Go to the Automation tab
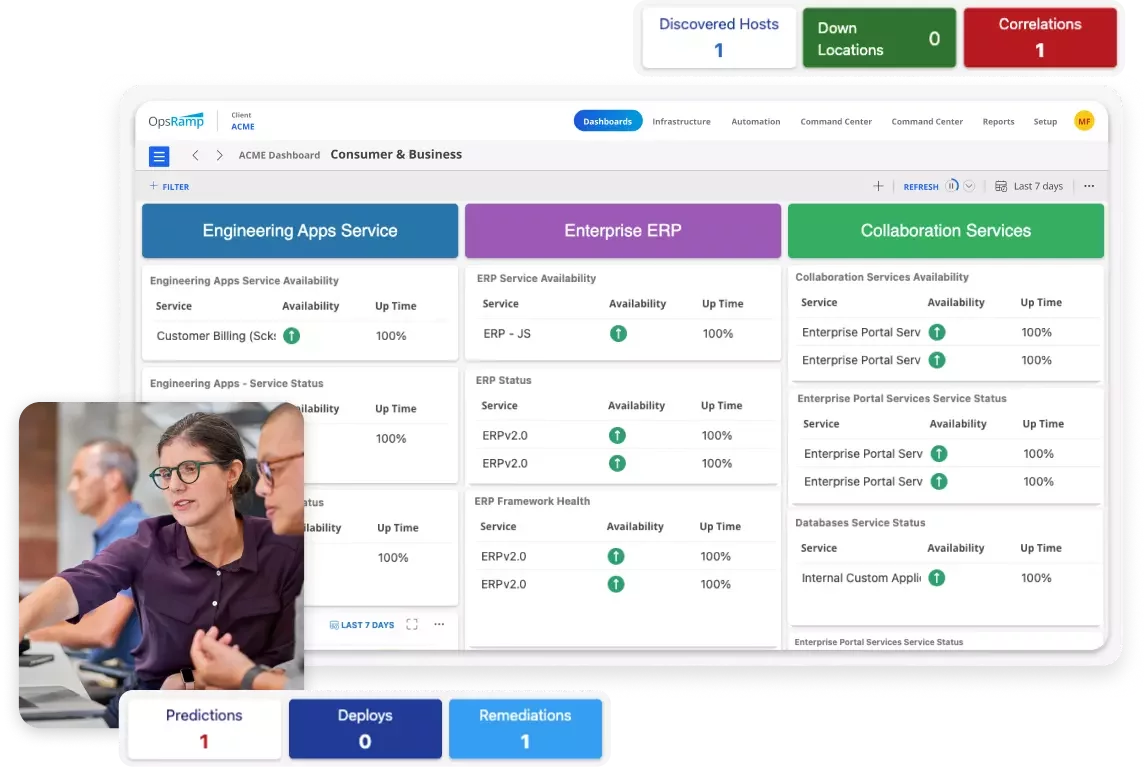The height and width of the screenshot is (767, 1144). (755, 121)
